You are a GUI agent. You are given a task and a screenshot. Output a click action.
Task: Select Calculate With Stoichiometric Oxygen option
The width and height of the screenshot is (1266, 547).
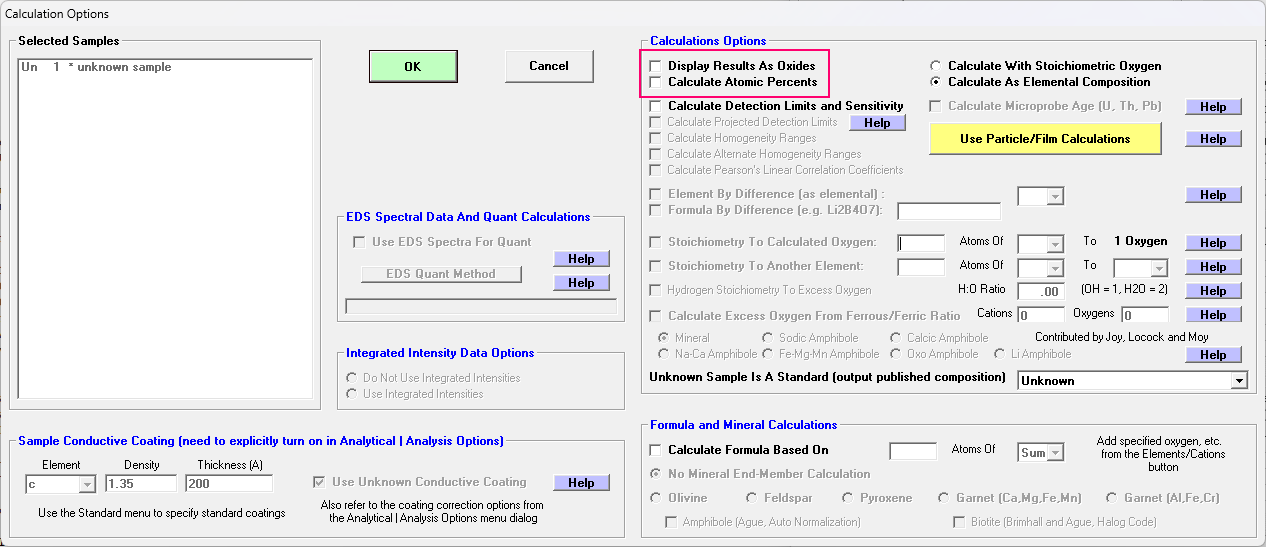coord(936,66)
